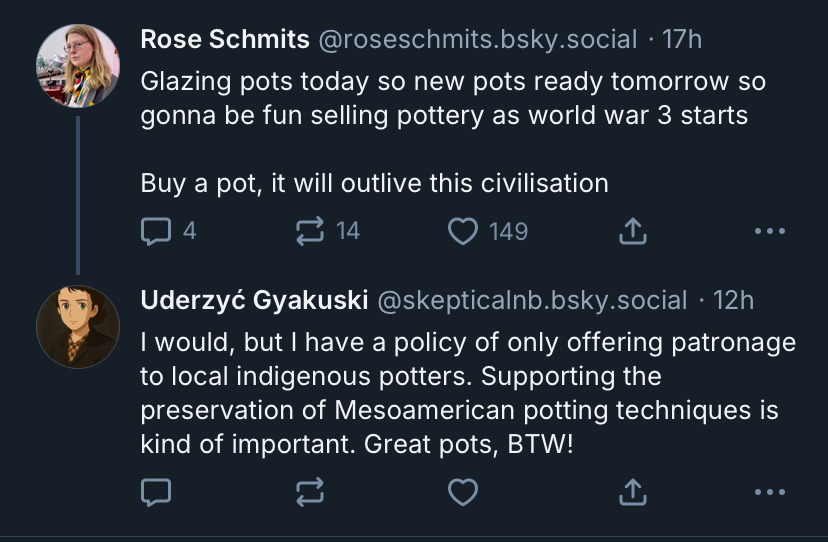Like Rose Schmits' post with 149 likes
The height and width of the screenshot is (542, 828).
tap(462, 232)
